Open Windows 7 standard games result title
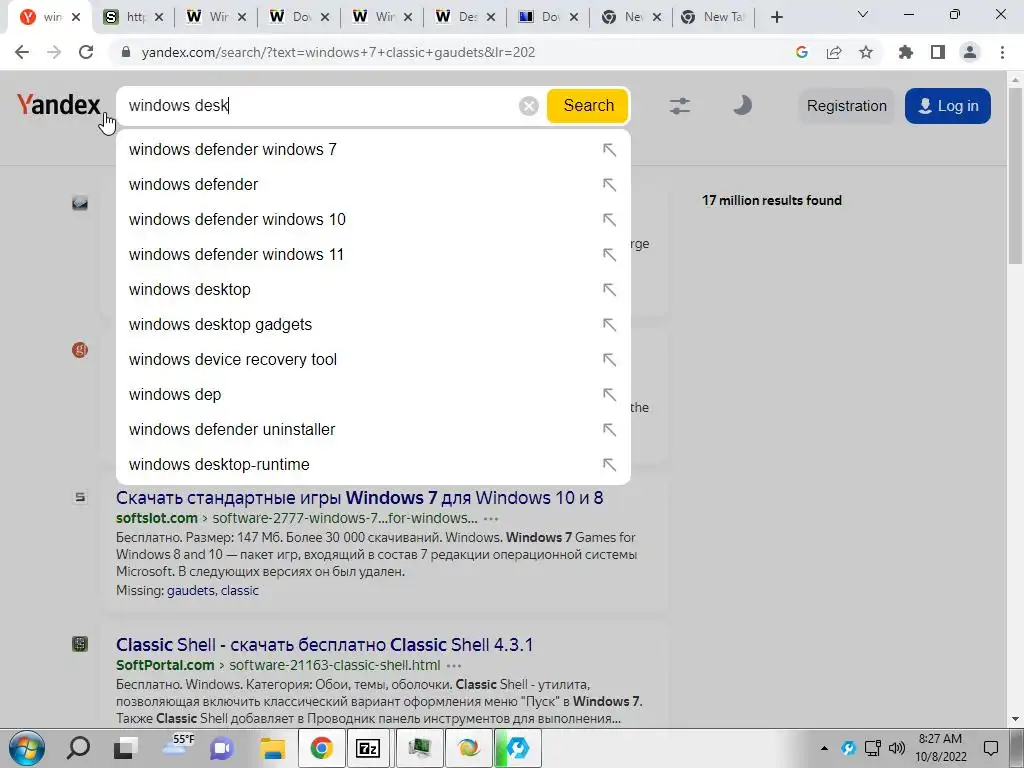The height and width of the screenshot is (768, 1024). tap(359, 498)
